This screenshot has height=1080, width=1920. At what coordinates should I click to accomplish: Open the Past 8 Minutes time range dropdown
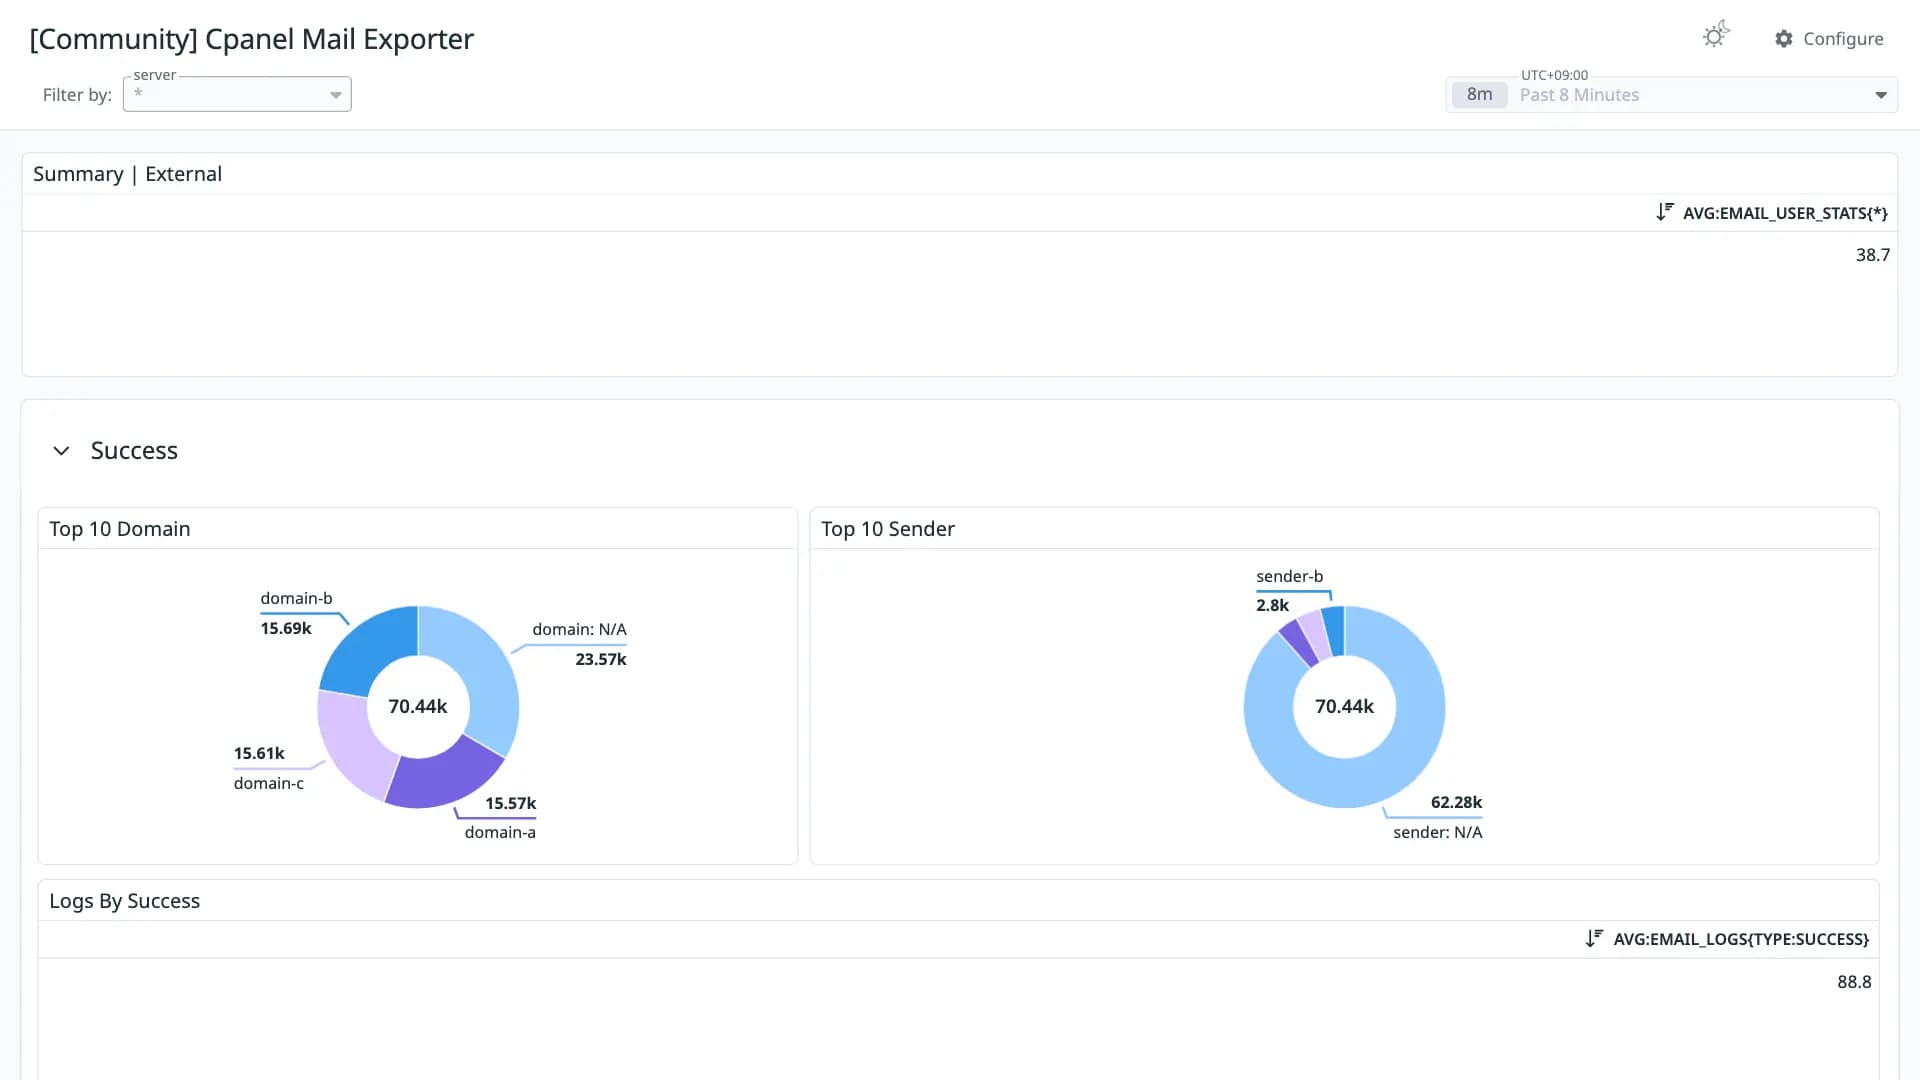coord(1672,95)
